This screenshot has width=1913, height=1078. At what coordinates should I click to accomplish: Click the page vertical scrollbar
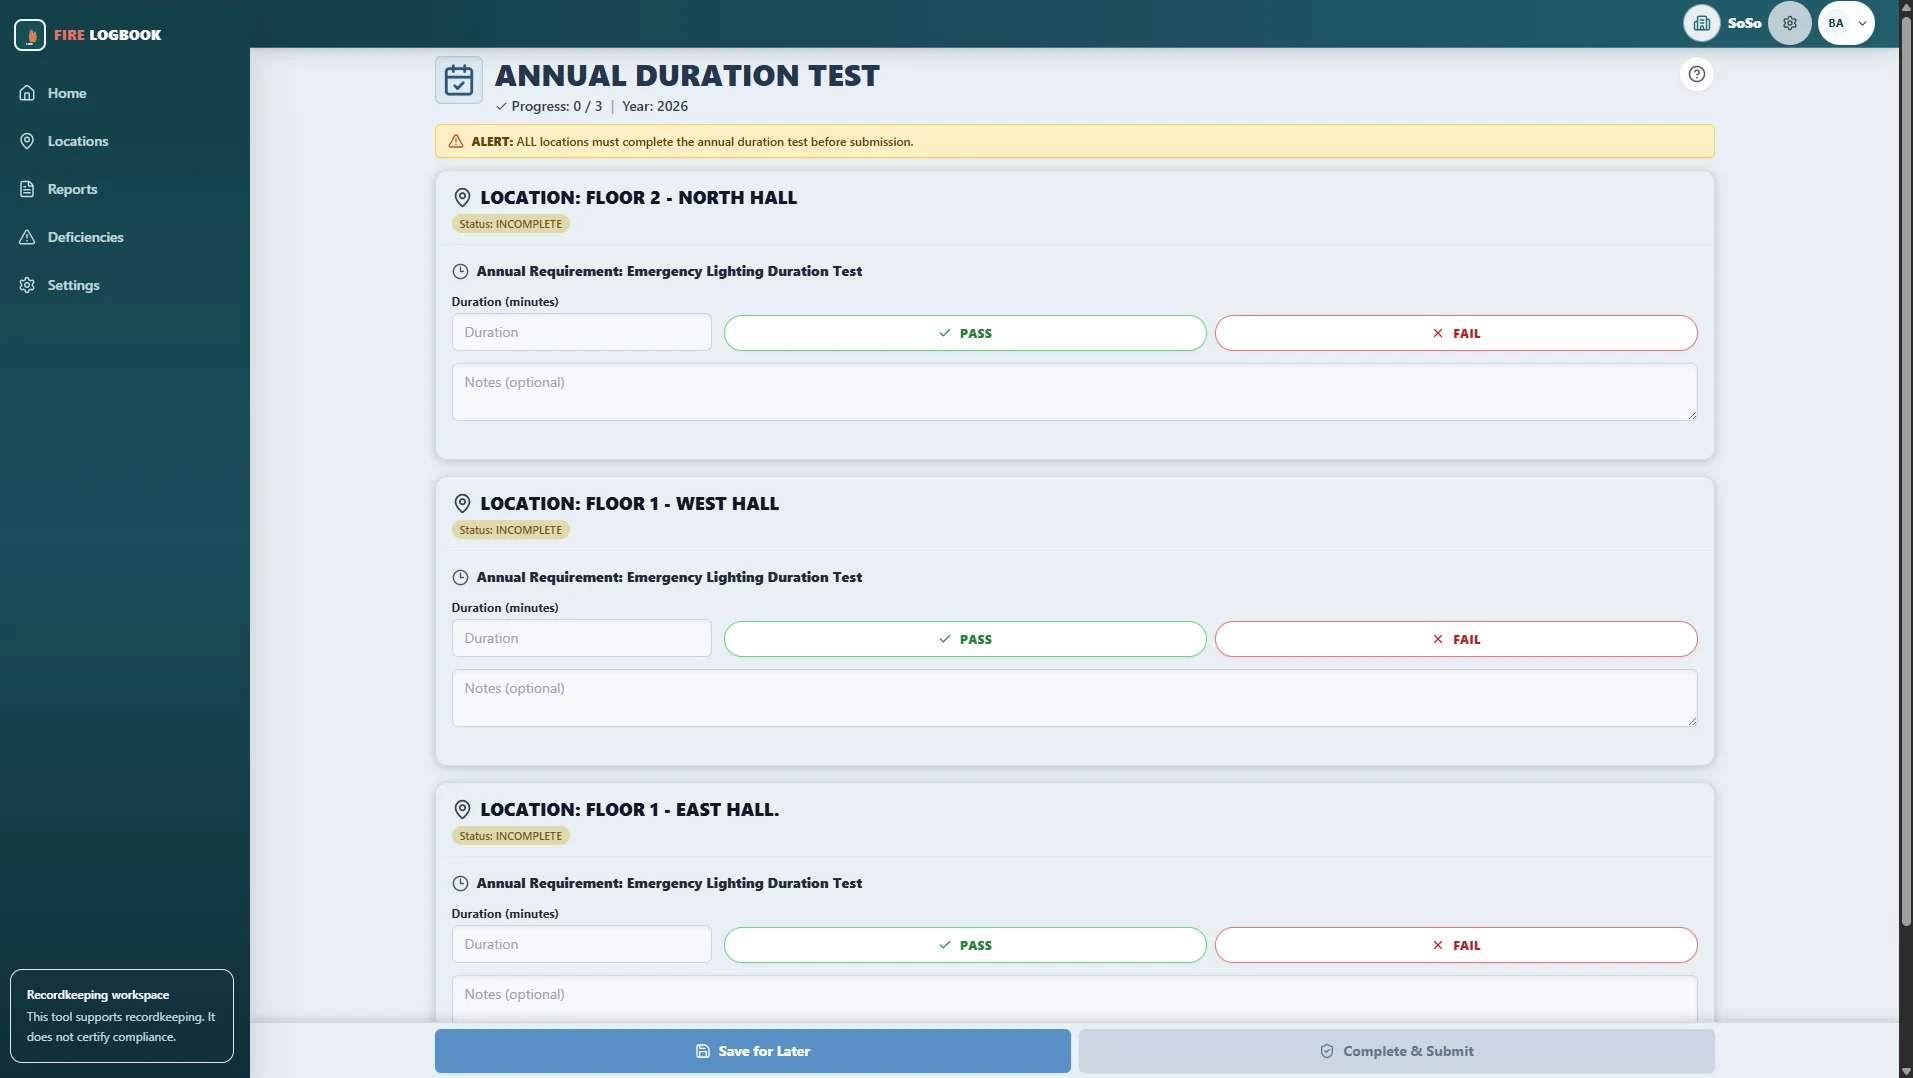[x=1905, y=470]
